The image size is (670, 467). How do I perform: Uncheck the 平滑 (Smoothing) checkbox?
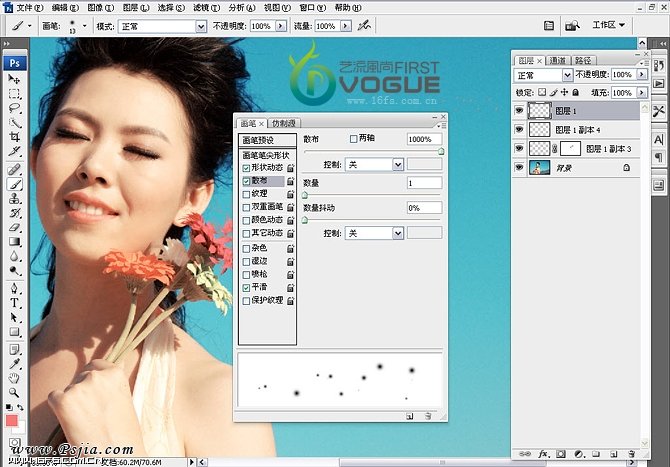247,287
